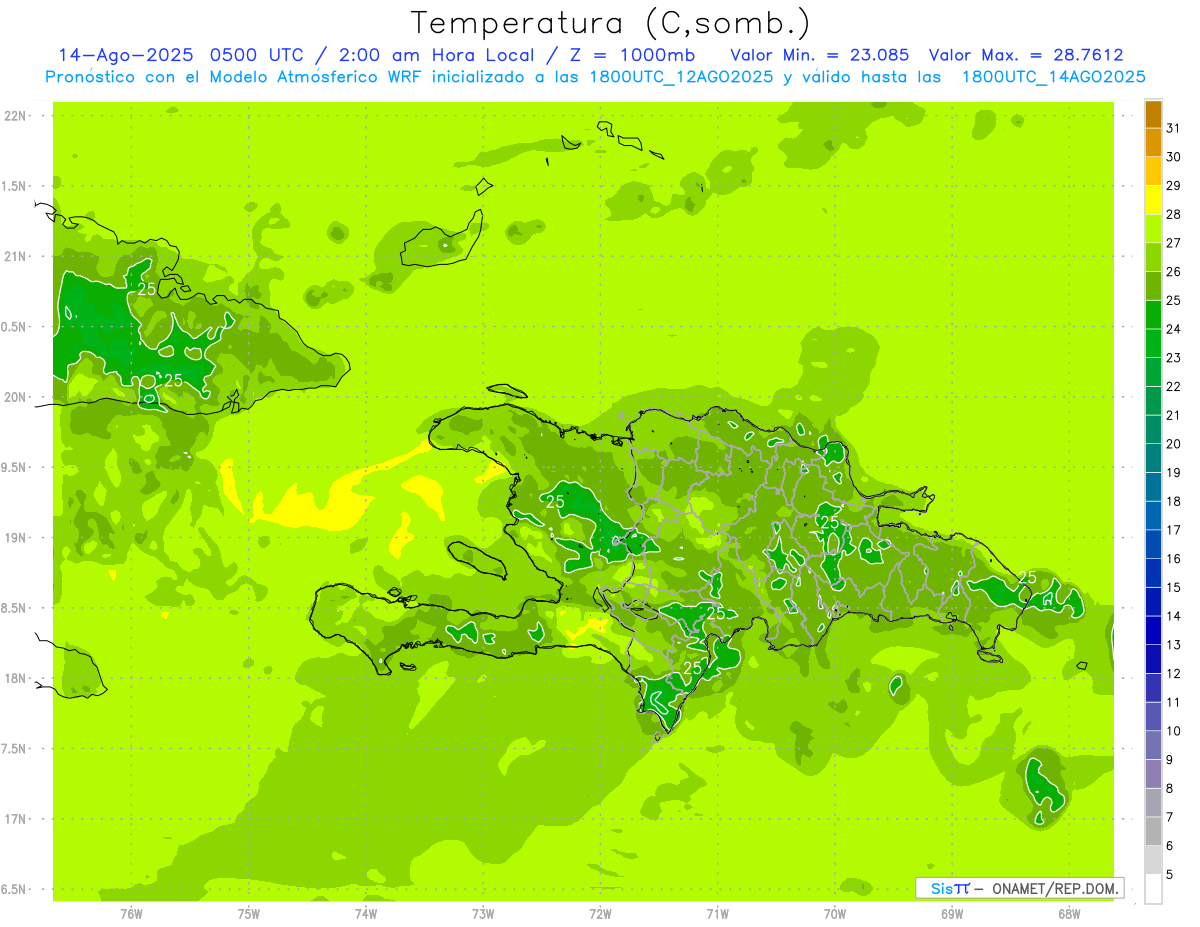Click the "8" label on the color scale

(x=1170, y=789)
